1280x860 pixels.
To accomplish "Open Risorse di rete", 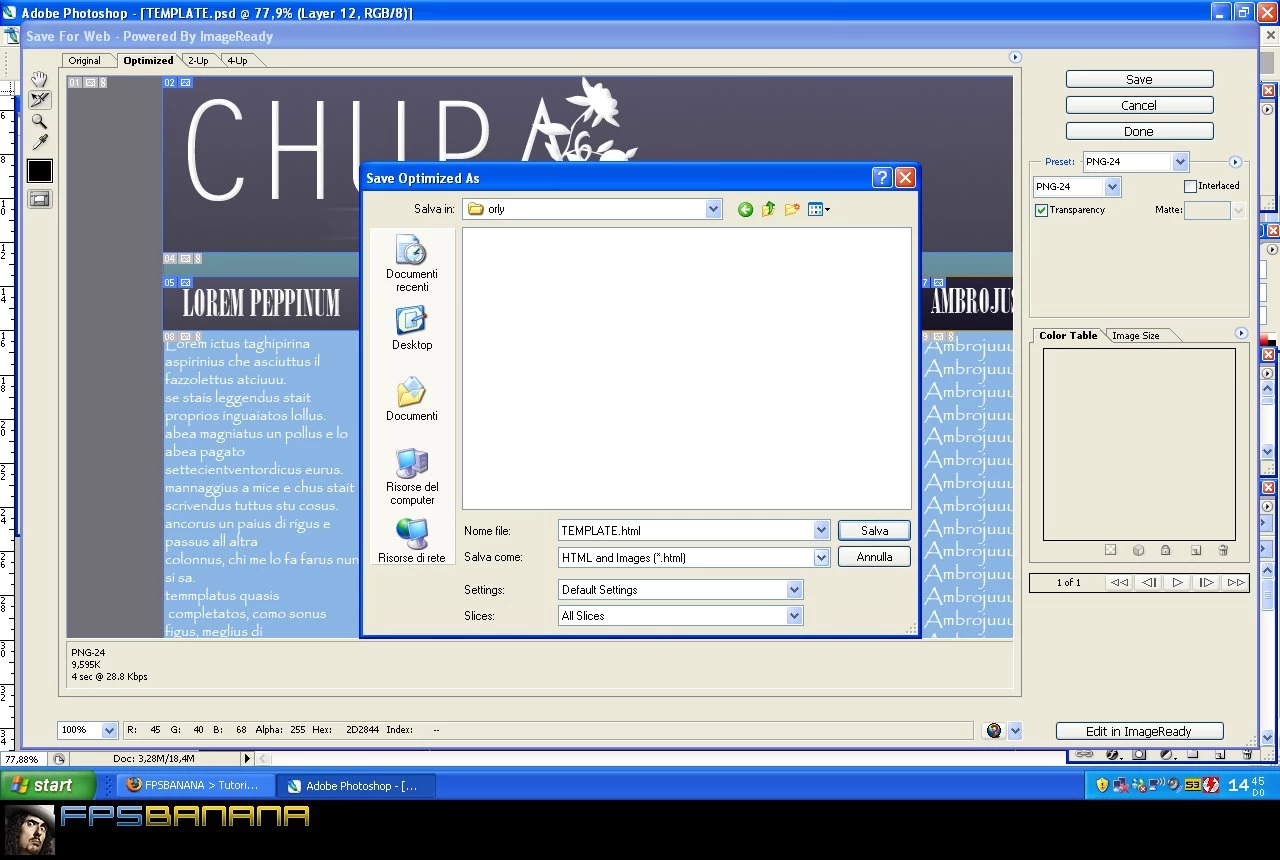I will pos(412,541).
